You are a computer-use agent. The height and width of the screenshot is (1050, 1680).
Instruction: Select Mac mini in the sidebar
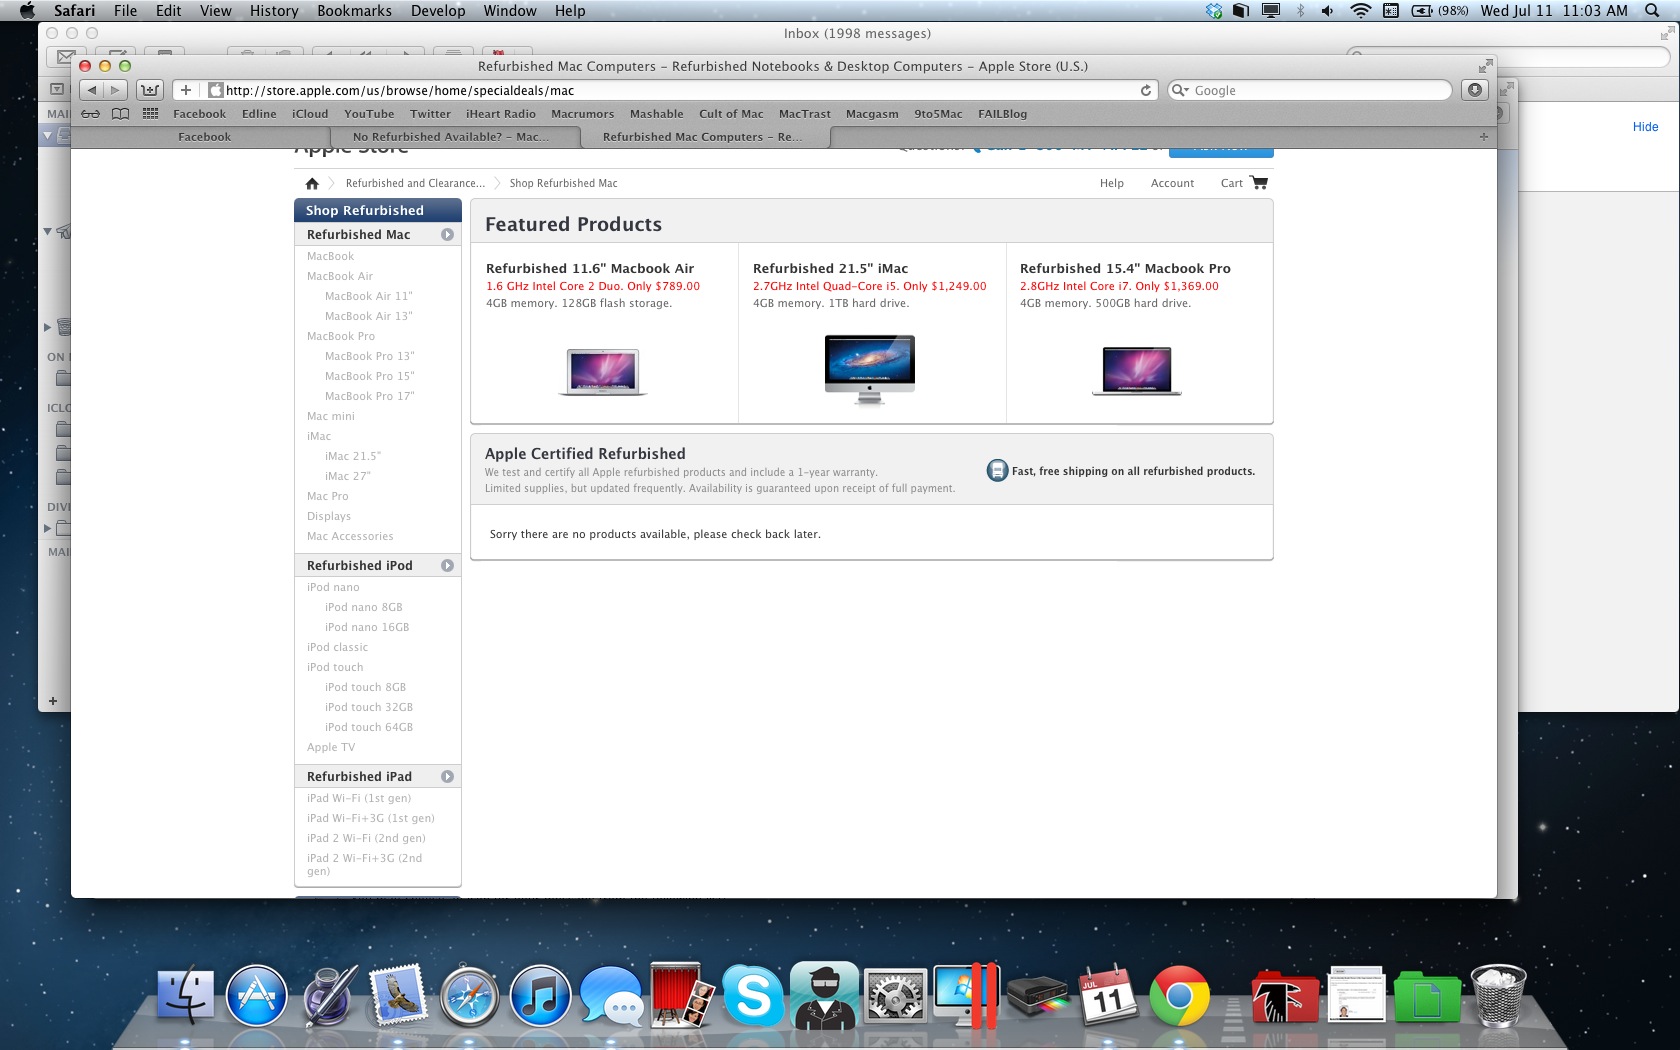click(x=331, y=416)
